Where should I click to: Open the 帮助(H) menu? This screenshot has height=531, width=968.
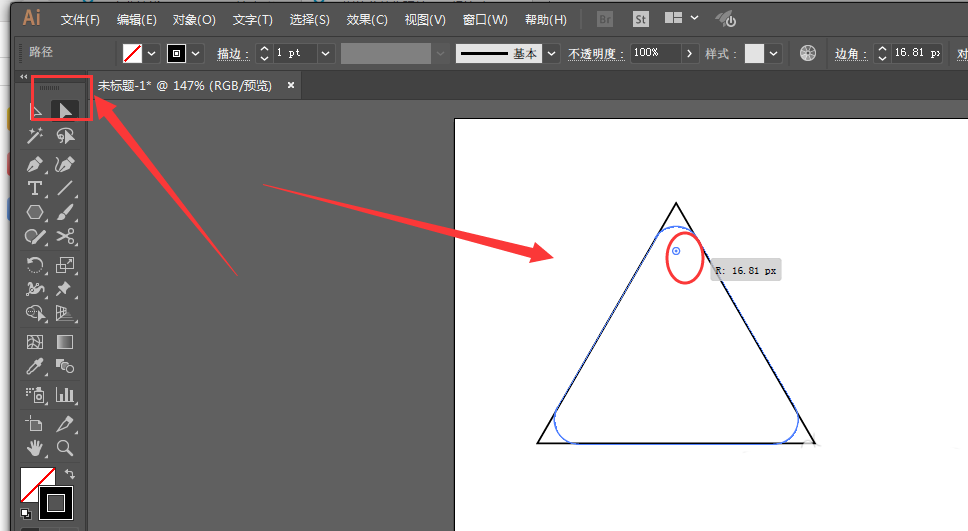click(546, 20)
